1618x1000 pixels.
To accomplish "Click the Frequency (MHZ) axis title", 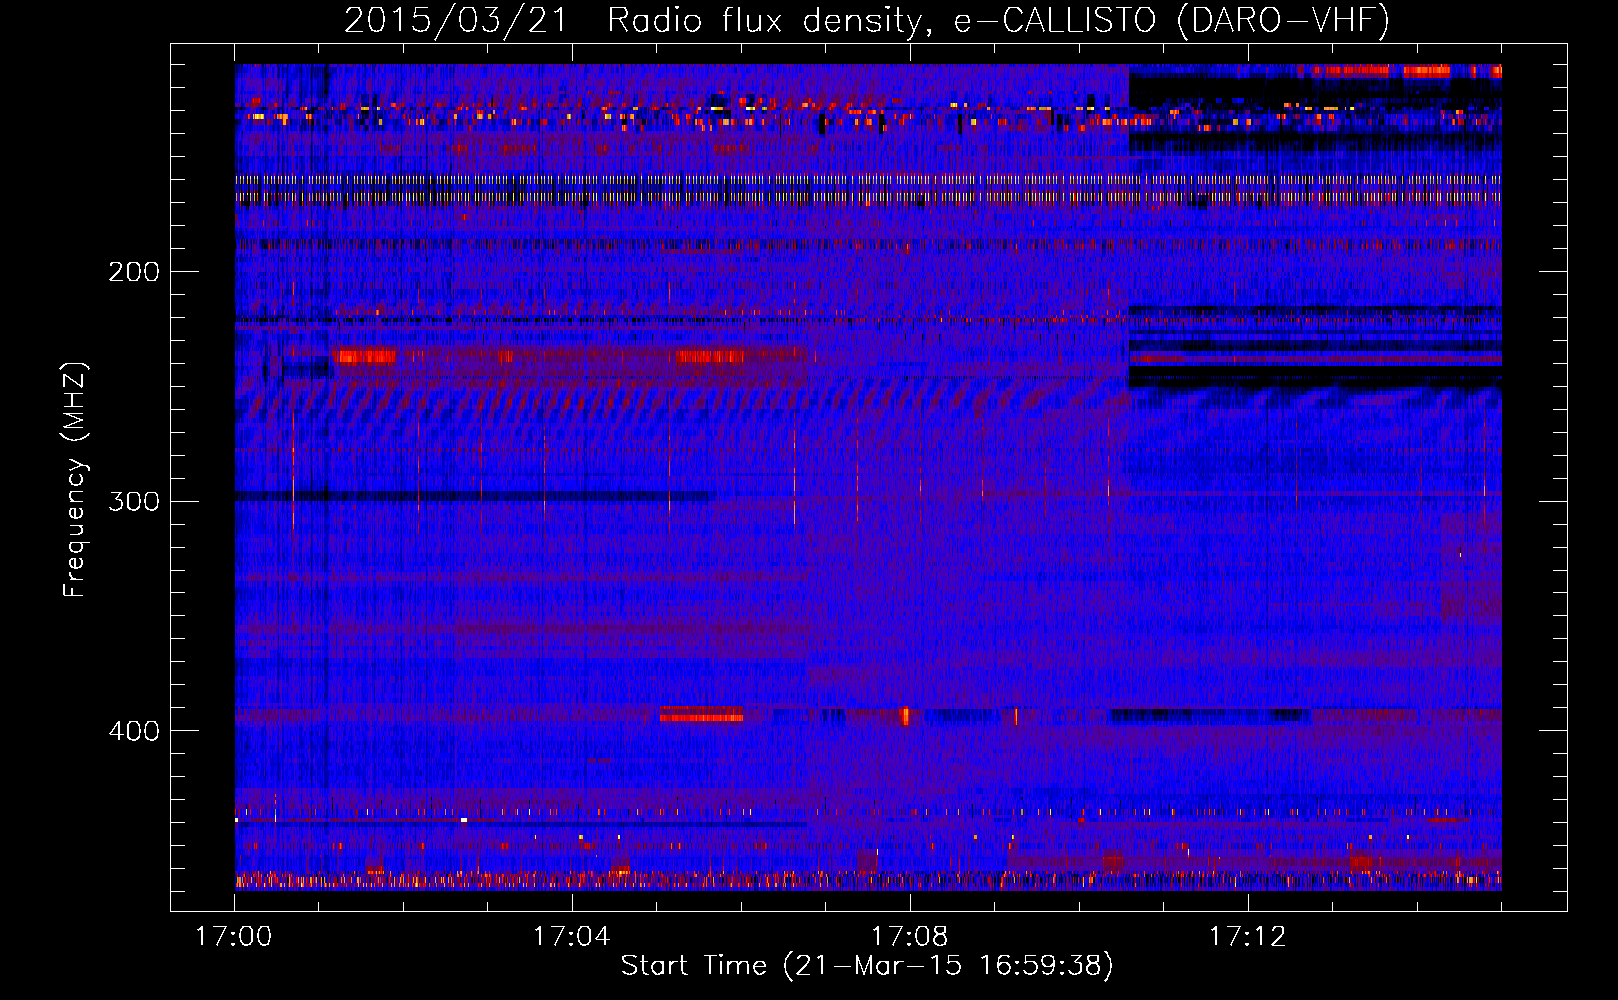I will [x=75, y=480].
